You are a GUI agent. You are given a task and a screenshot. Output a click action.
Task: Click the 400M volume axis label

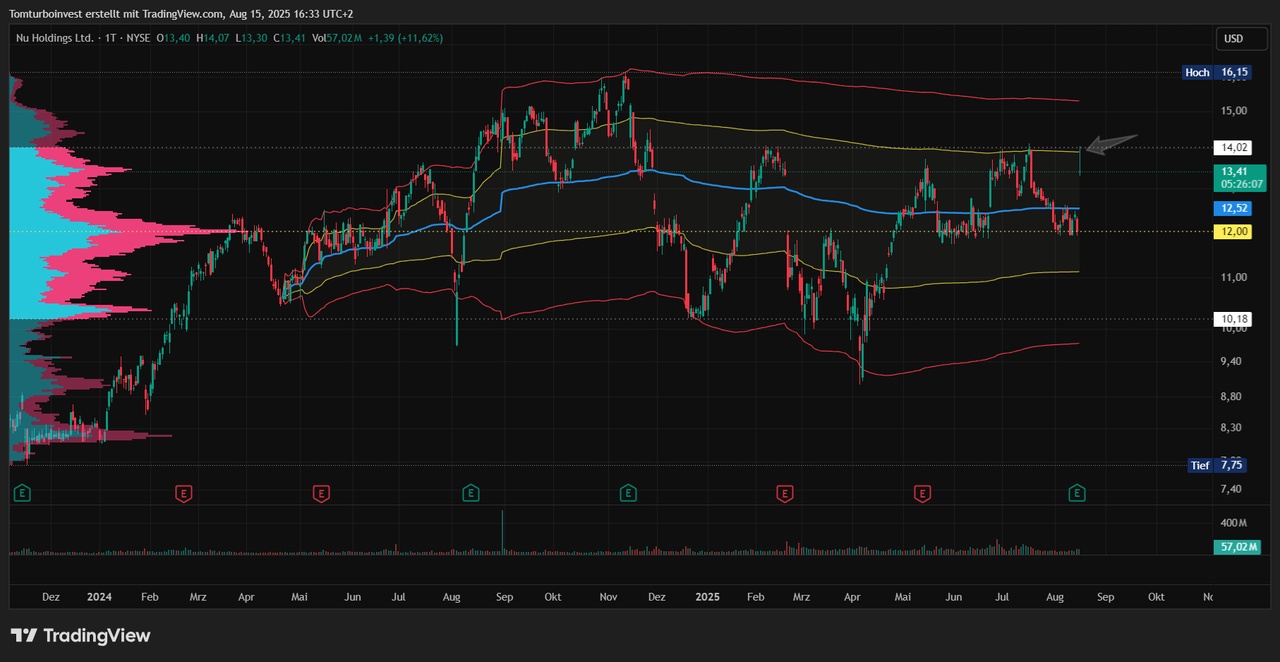1234,523
